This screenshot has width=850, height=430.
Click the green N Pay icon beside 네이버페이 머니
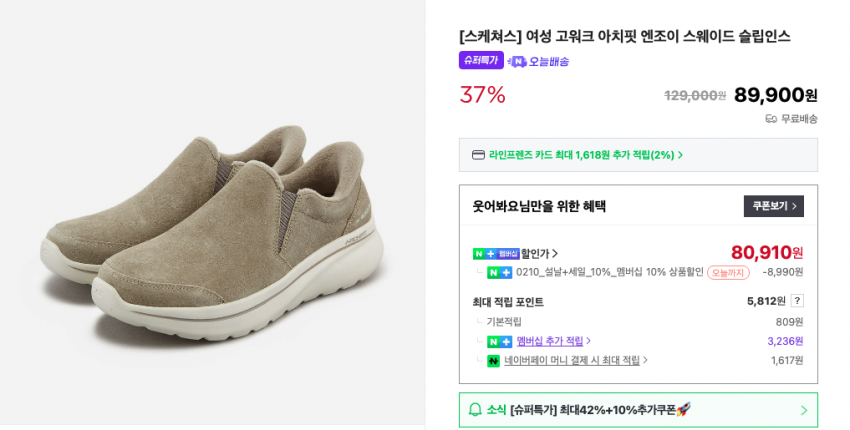493,361
